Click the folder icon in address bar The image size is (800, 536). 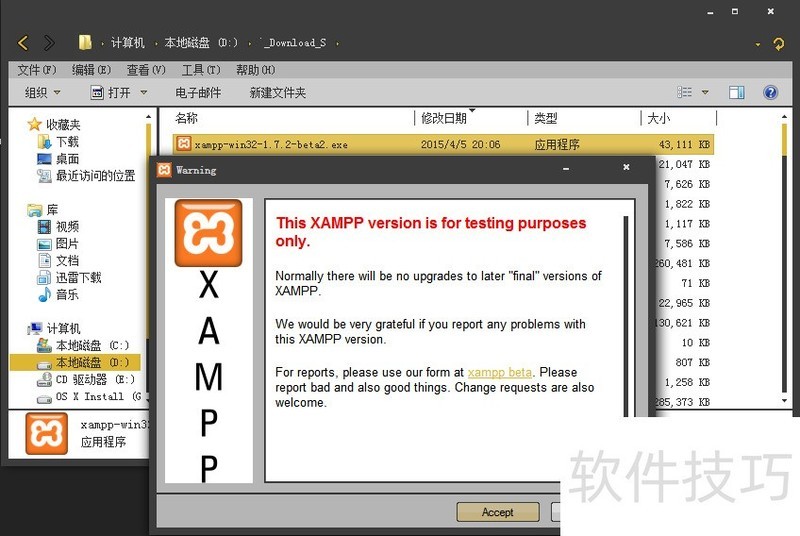pyautogui.click(x=85, y=42)
